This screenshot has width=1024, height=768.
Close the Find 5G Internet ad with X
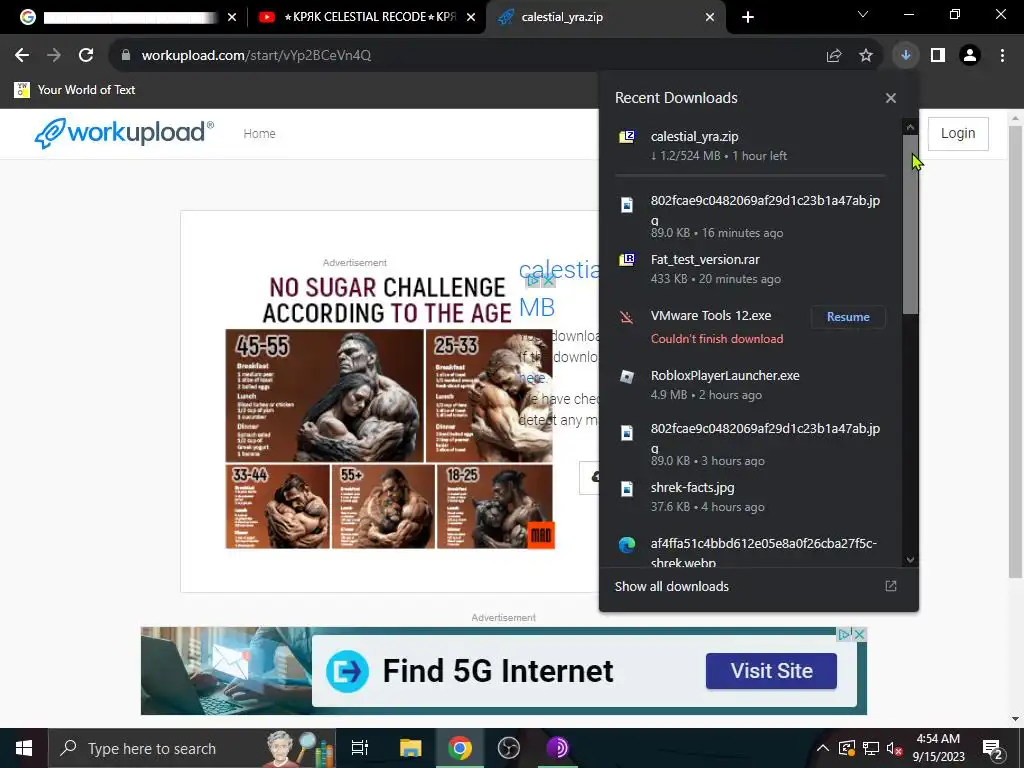point(860,634)
